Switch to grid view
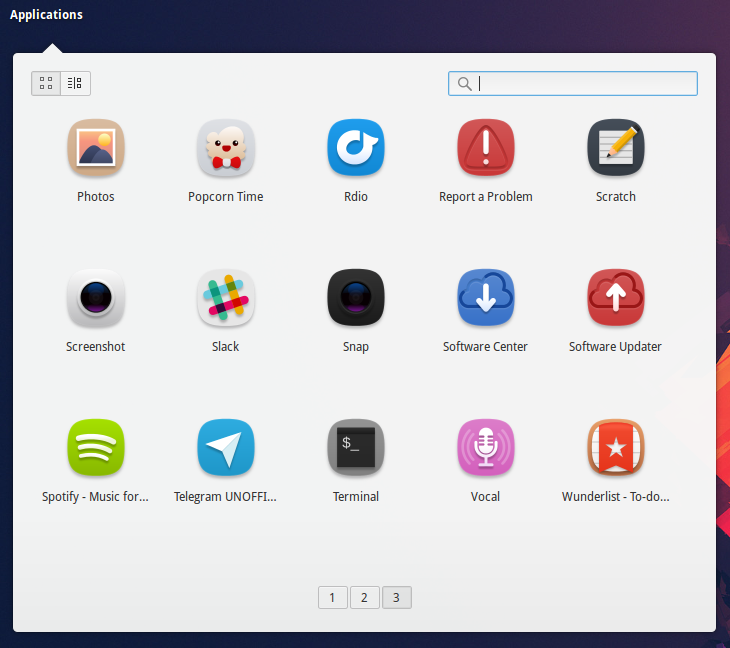730x648 pixels. 46,83
